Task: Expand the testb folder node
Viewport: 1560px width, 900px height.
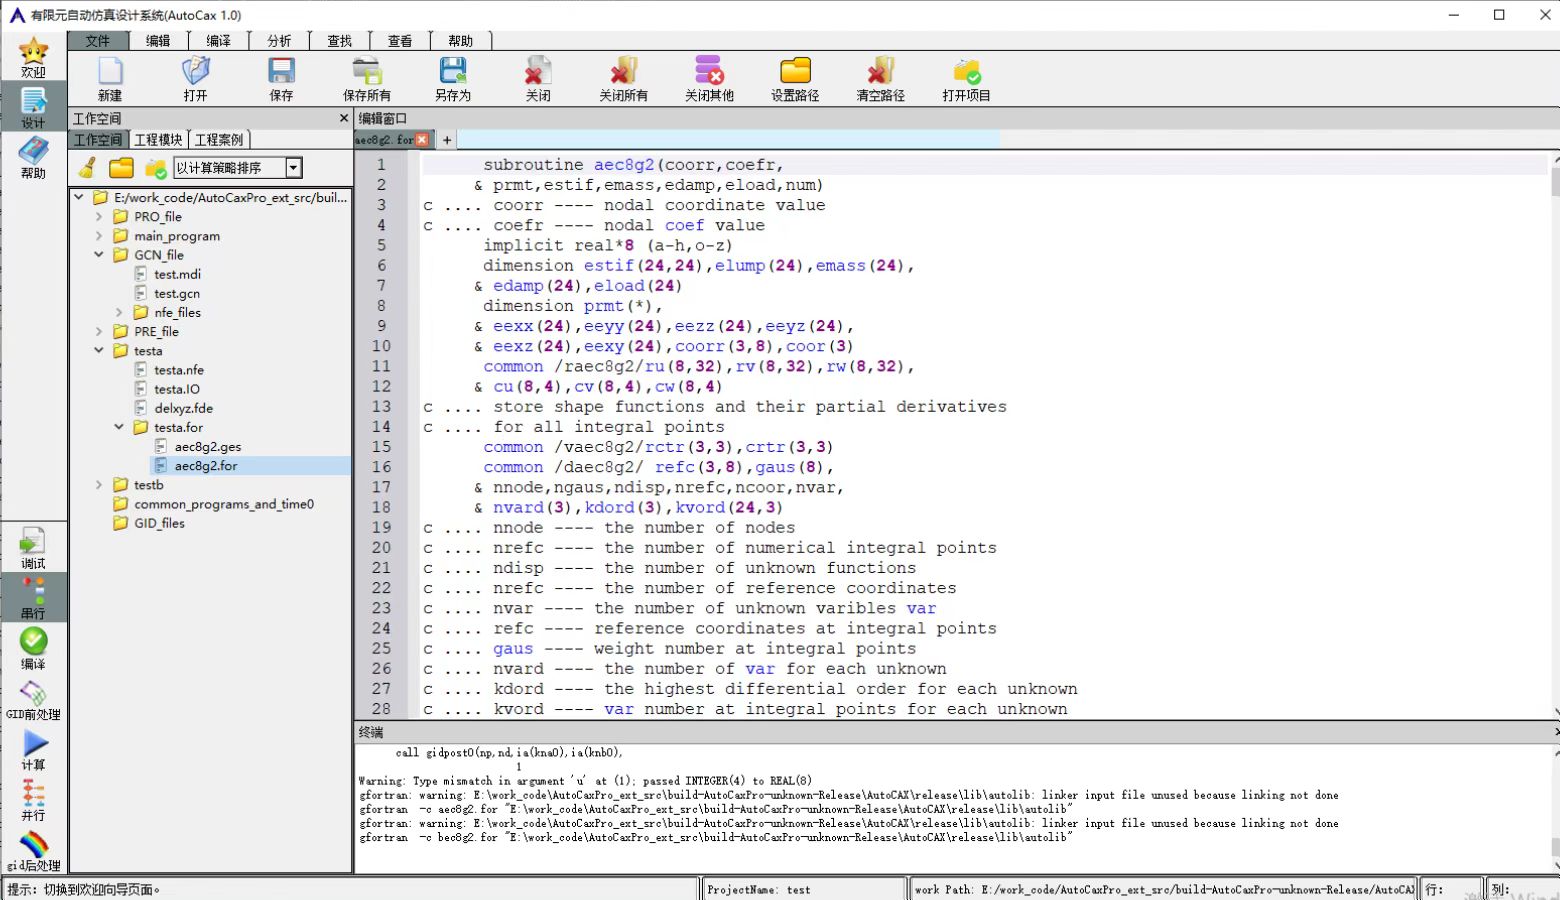Action: pyautogui.click(x=99, y=485)
